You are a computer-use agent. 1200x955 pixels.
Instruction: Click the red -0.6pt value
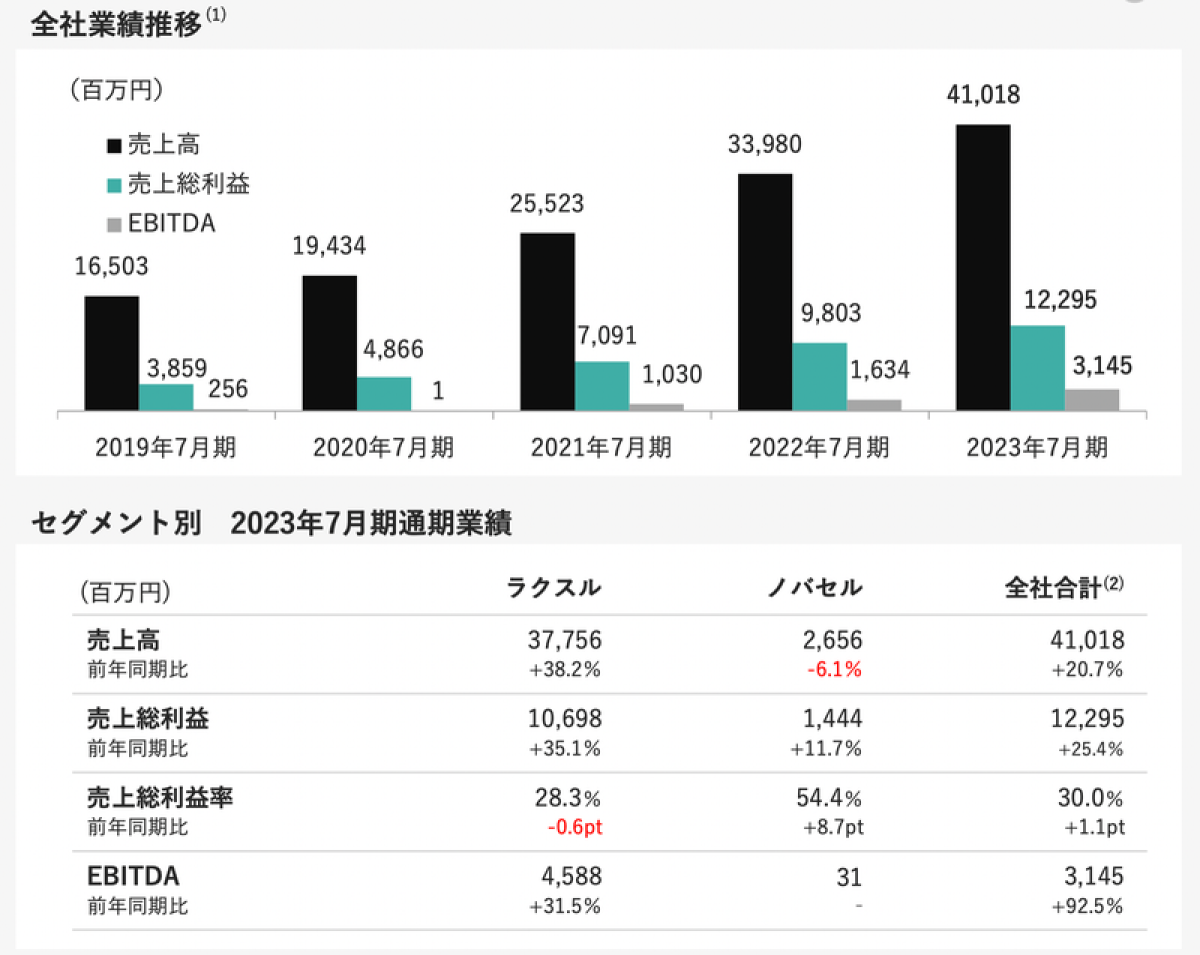click(572, 827)
